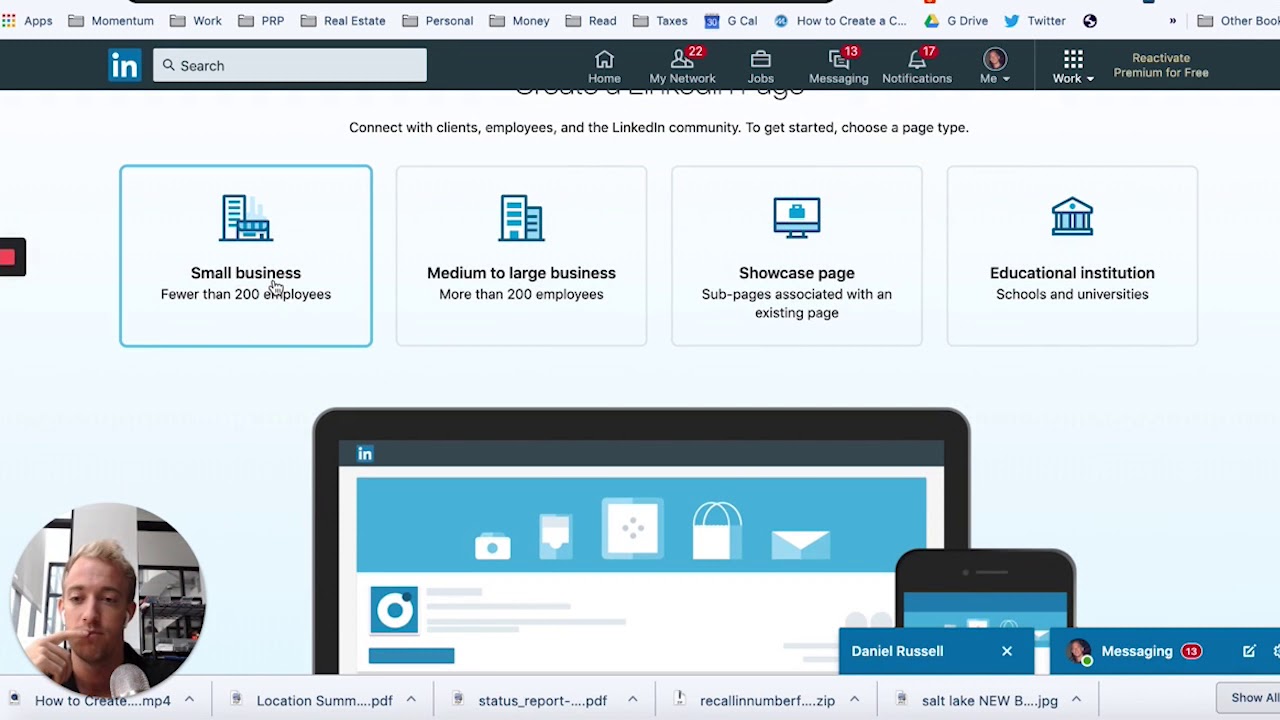Open My Network
This screenshot has height=720, width=1280.
click(682, 67)
